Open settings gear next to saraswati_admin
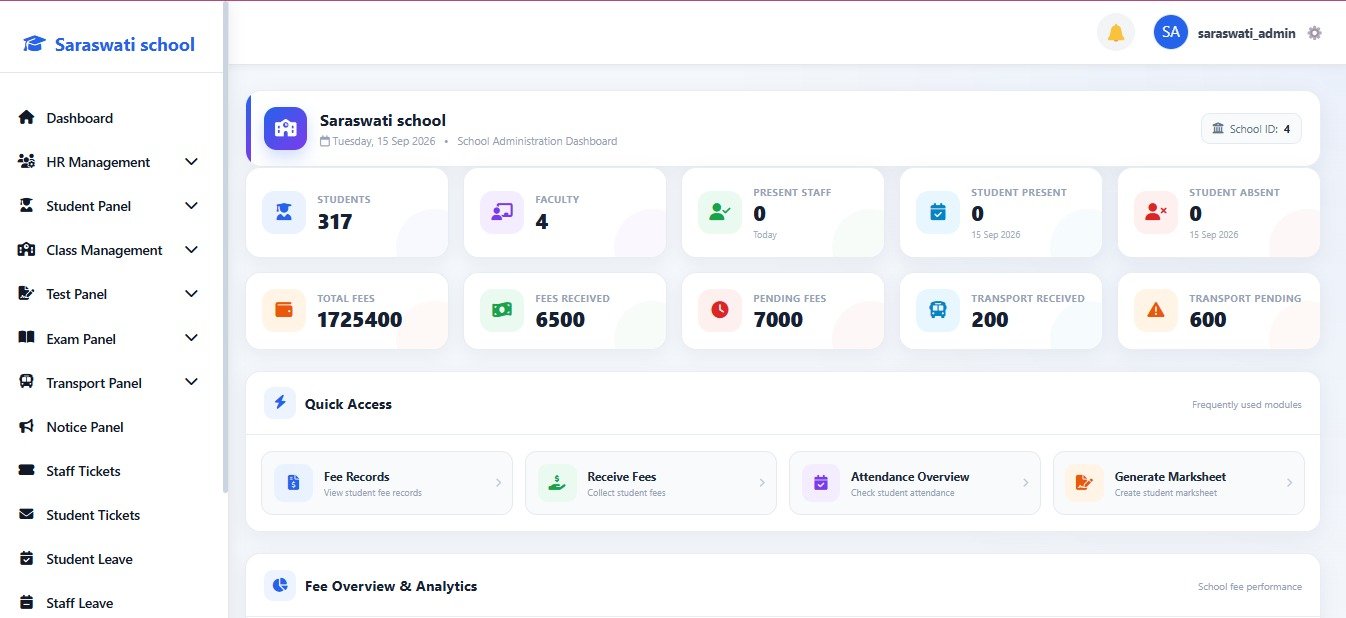The width and height of the screenshot is (1346, 618). point(1315,33)
